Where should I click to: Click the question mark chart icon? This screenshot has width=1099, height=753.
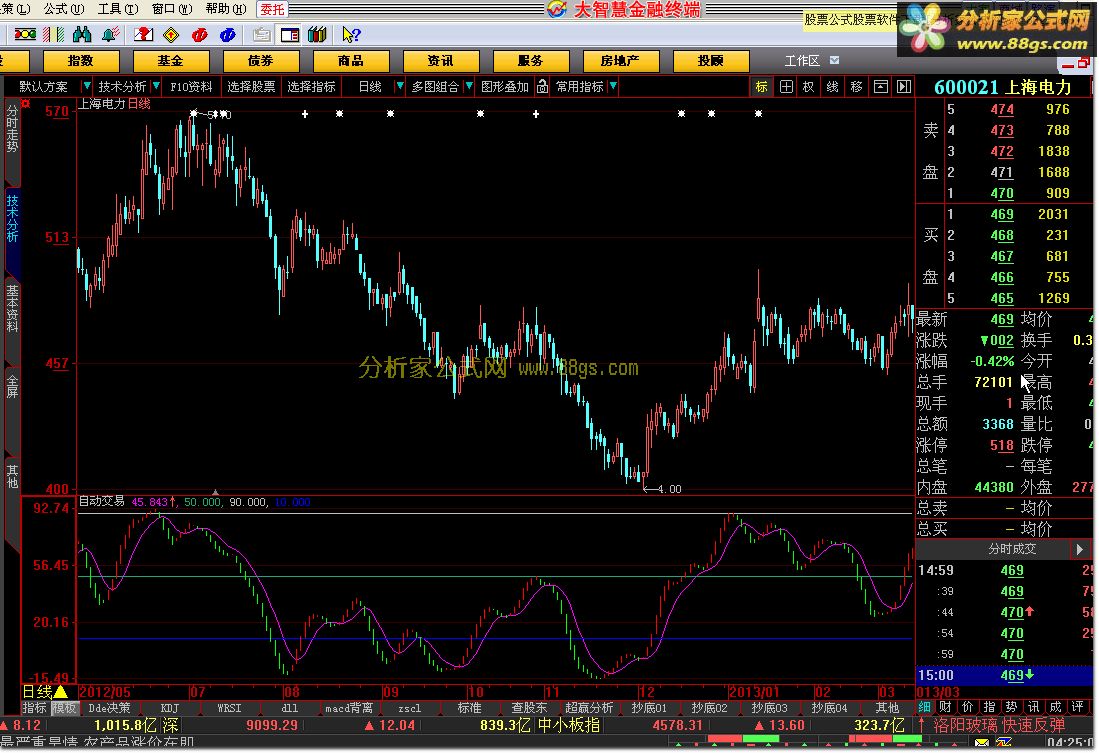143,34
